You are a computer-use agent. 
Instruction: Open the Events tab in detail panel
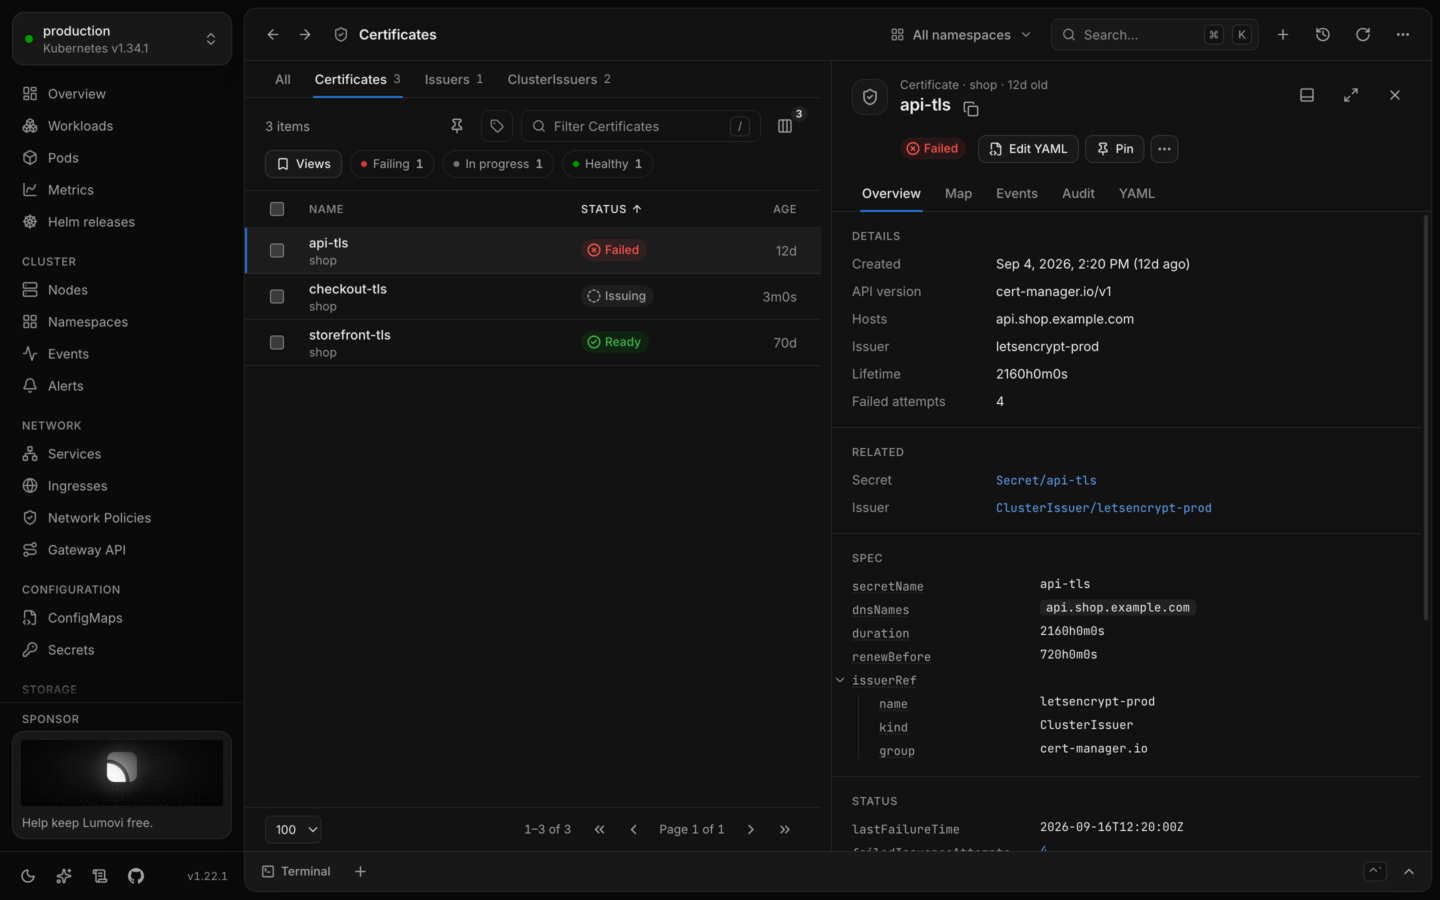(x=1017, y=194)
